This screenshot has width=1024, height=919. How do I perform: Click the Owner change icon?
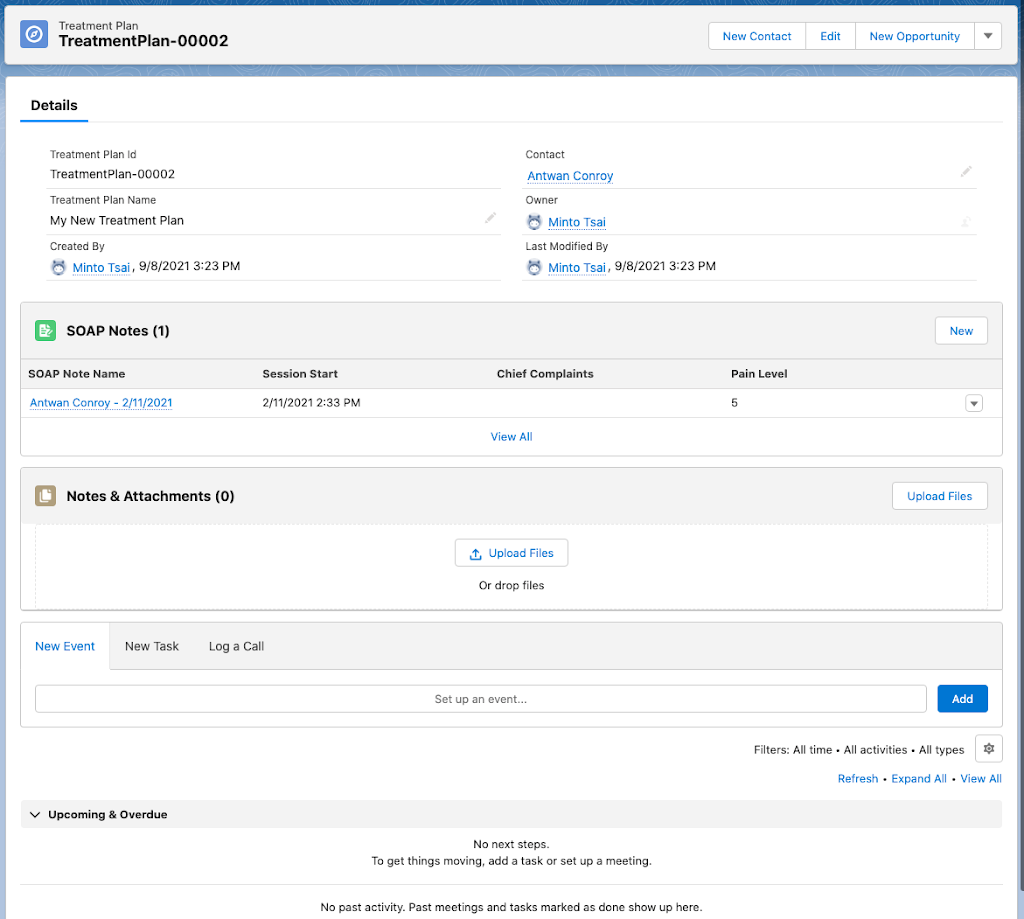(x=966, y=222)
